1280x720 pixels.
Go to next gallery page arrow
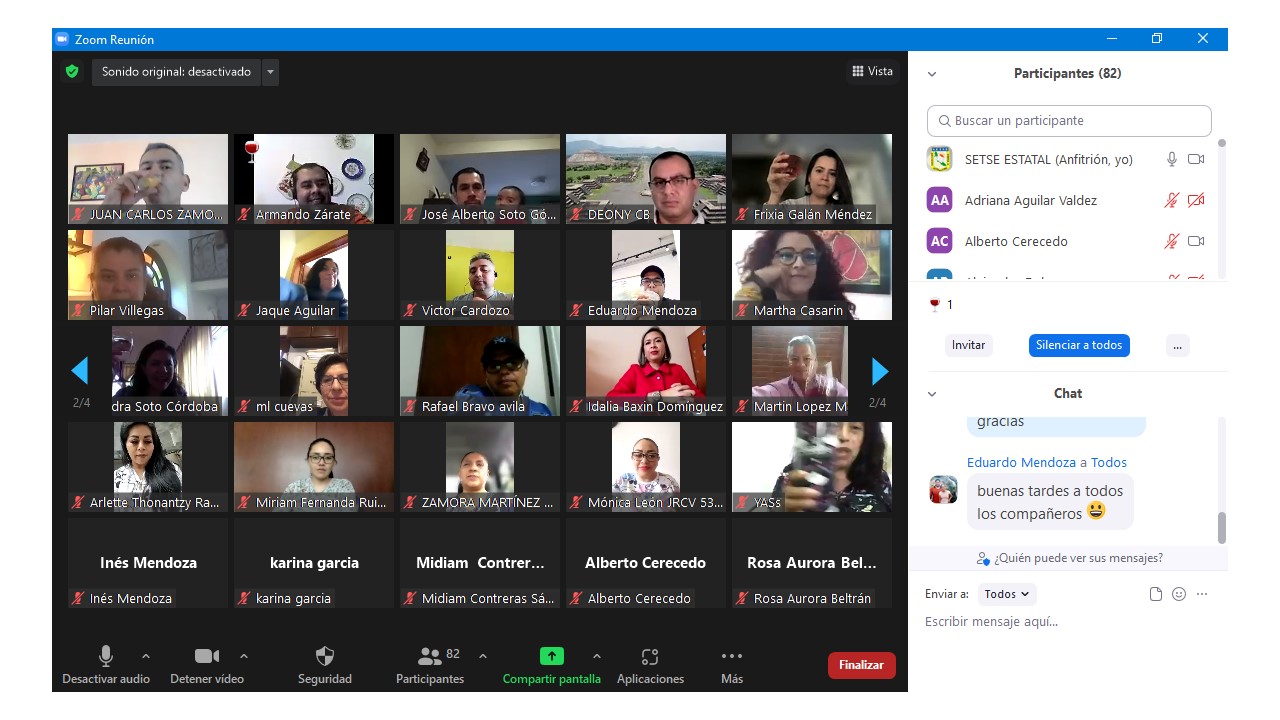880,371
